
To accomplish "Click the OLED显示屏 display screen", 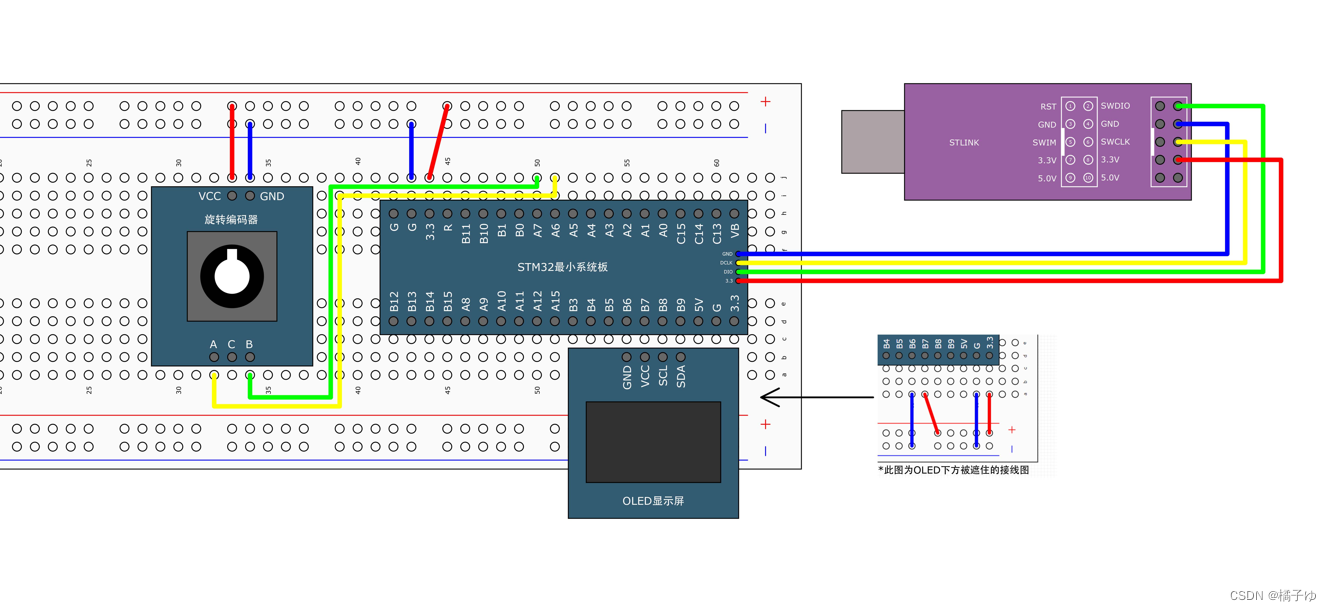I will pos(652,443).
